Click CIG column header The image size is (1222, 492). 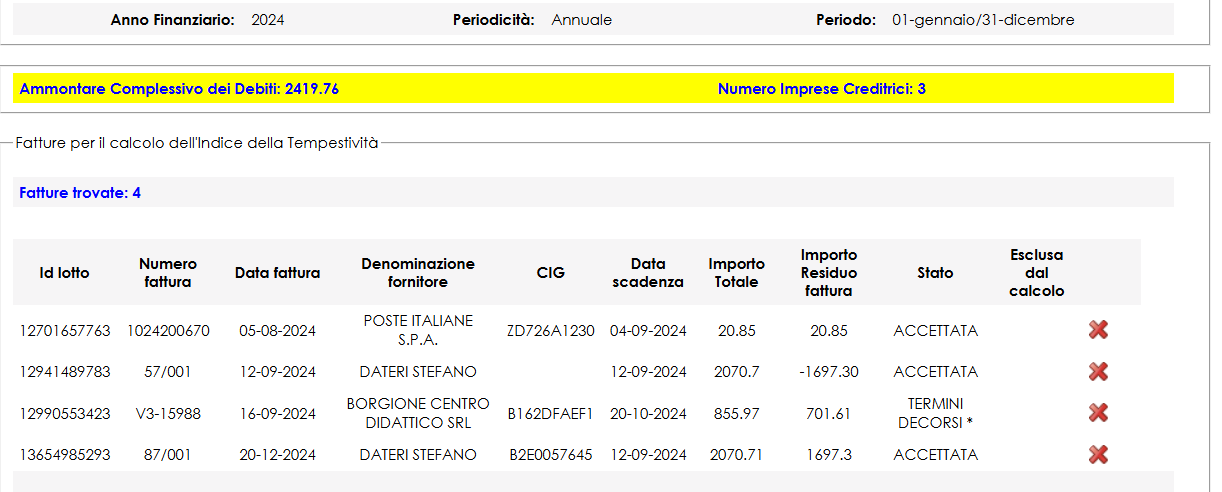(x=550, y=272)
